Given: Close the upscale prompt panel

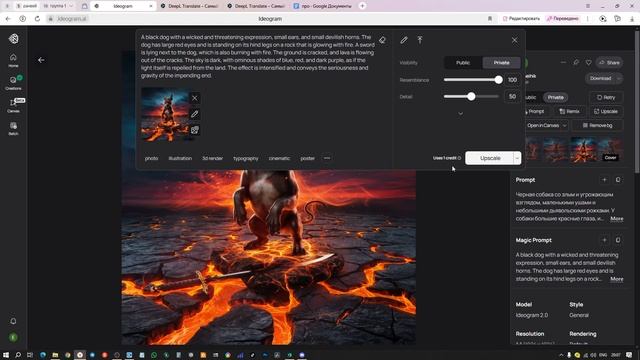Looking at the screenshot, I should [514, 40].
